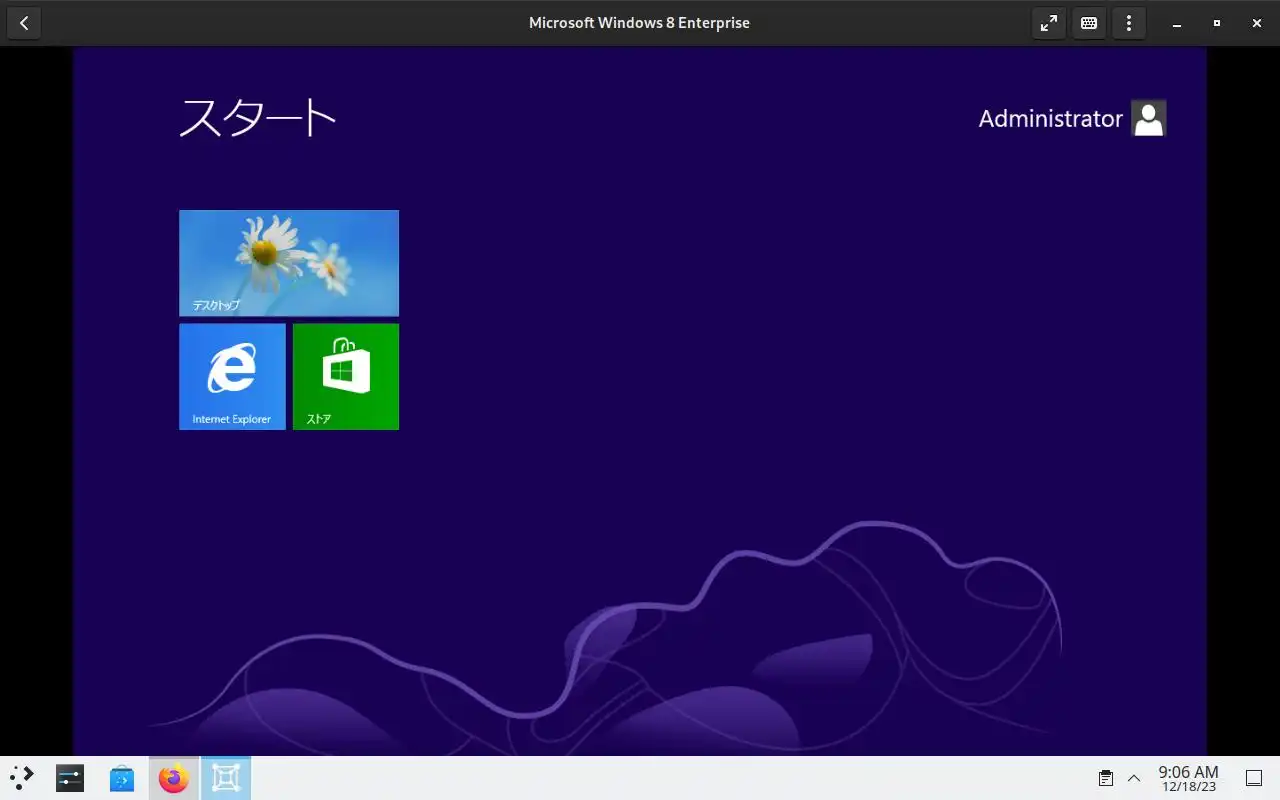The image size is (1280, 800).
Task: Launch the Internet Explorer tile
Action: coord(232,376)
